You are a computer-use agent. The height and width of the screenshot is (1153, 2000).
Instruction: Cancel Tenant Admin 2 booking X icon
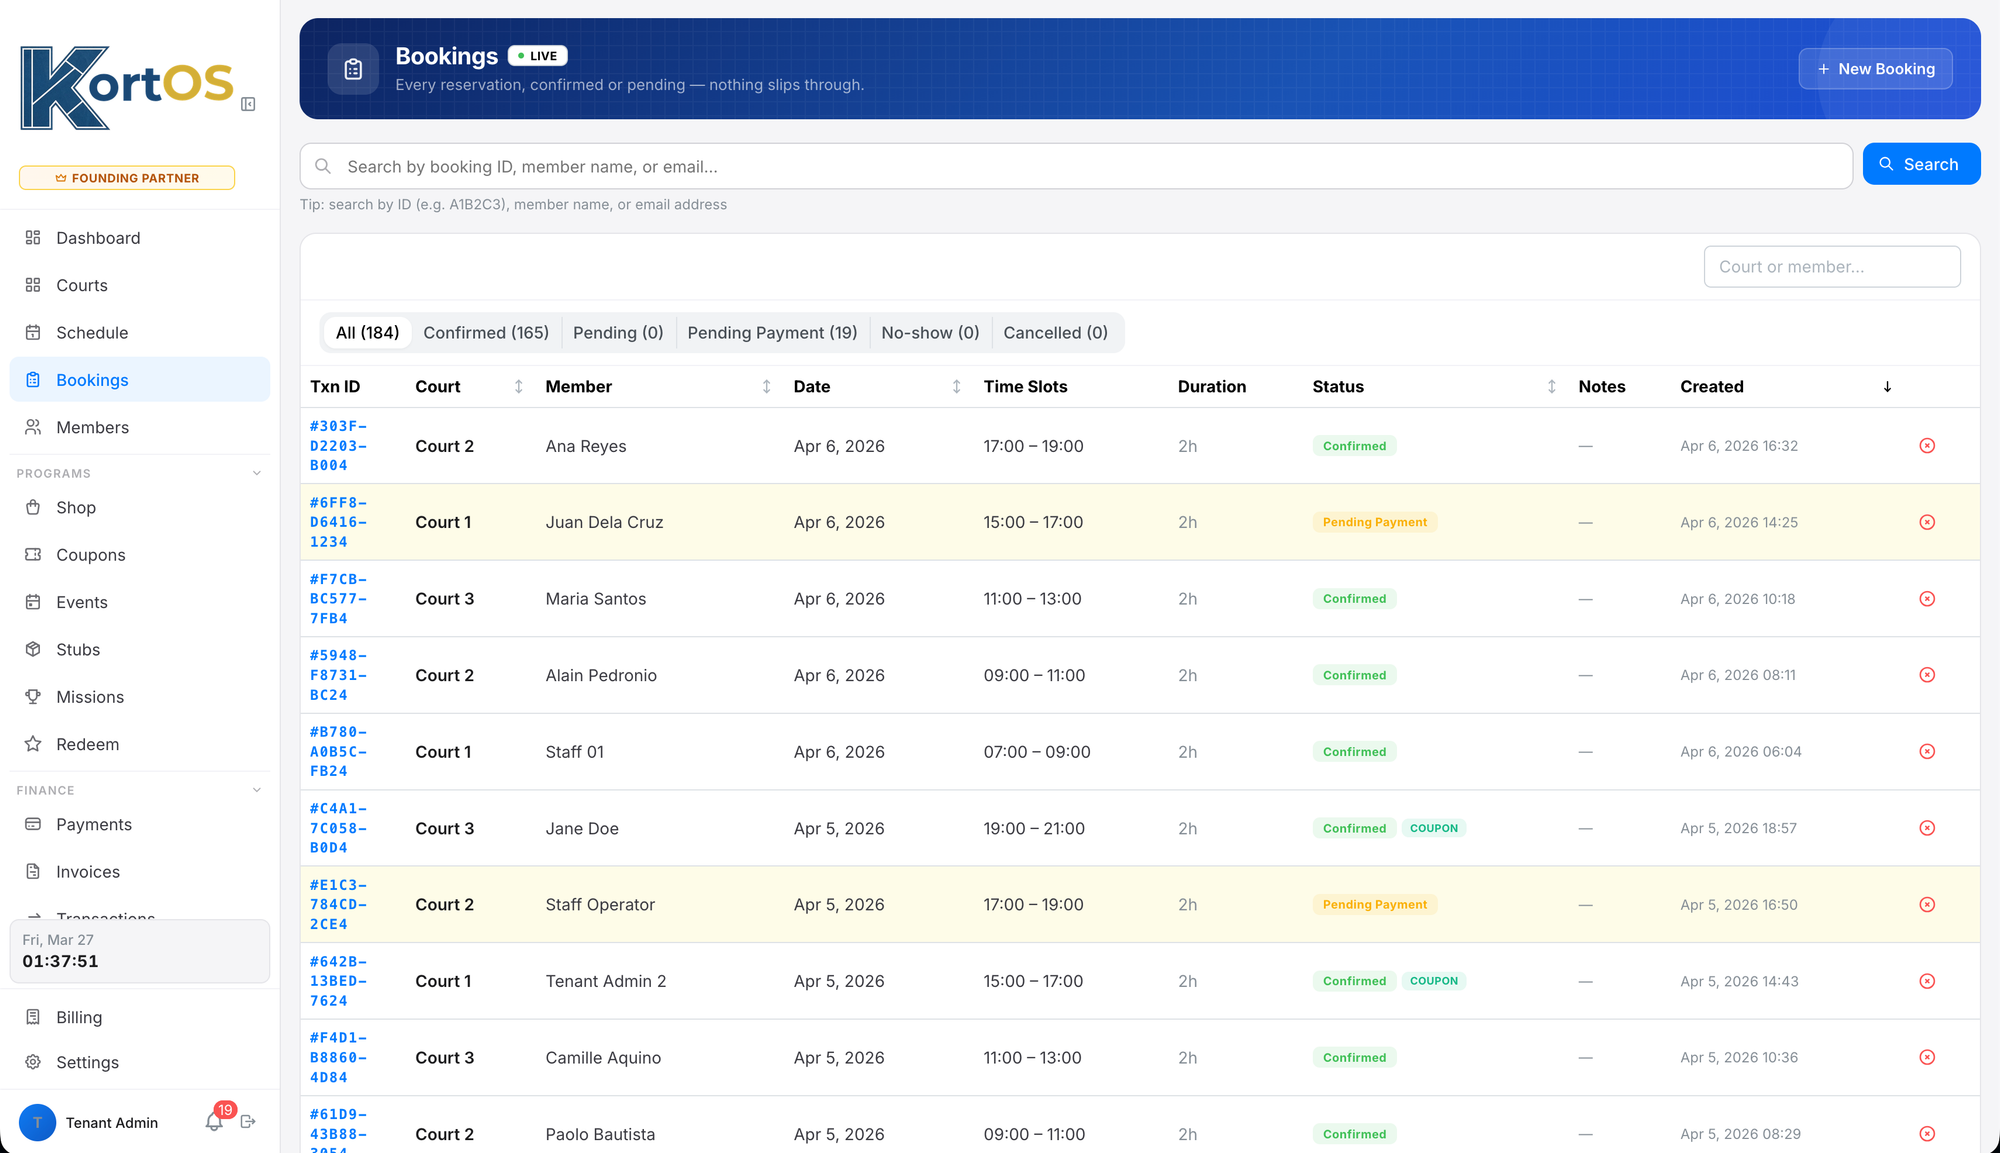click(x=1927, y=981)
